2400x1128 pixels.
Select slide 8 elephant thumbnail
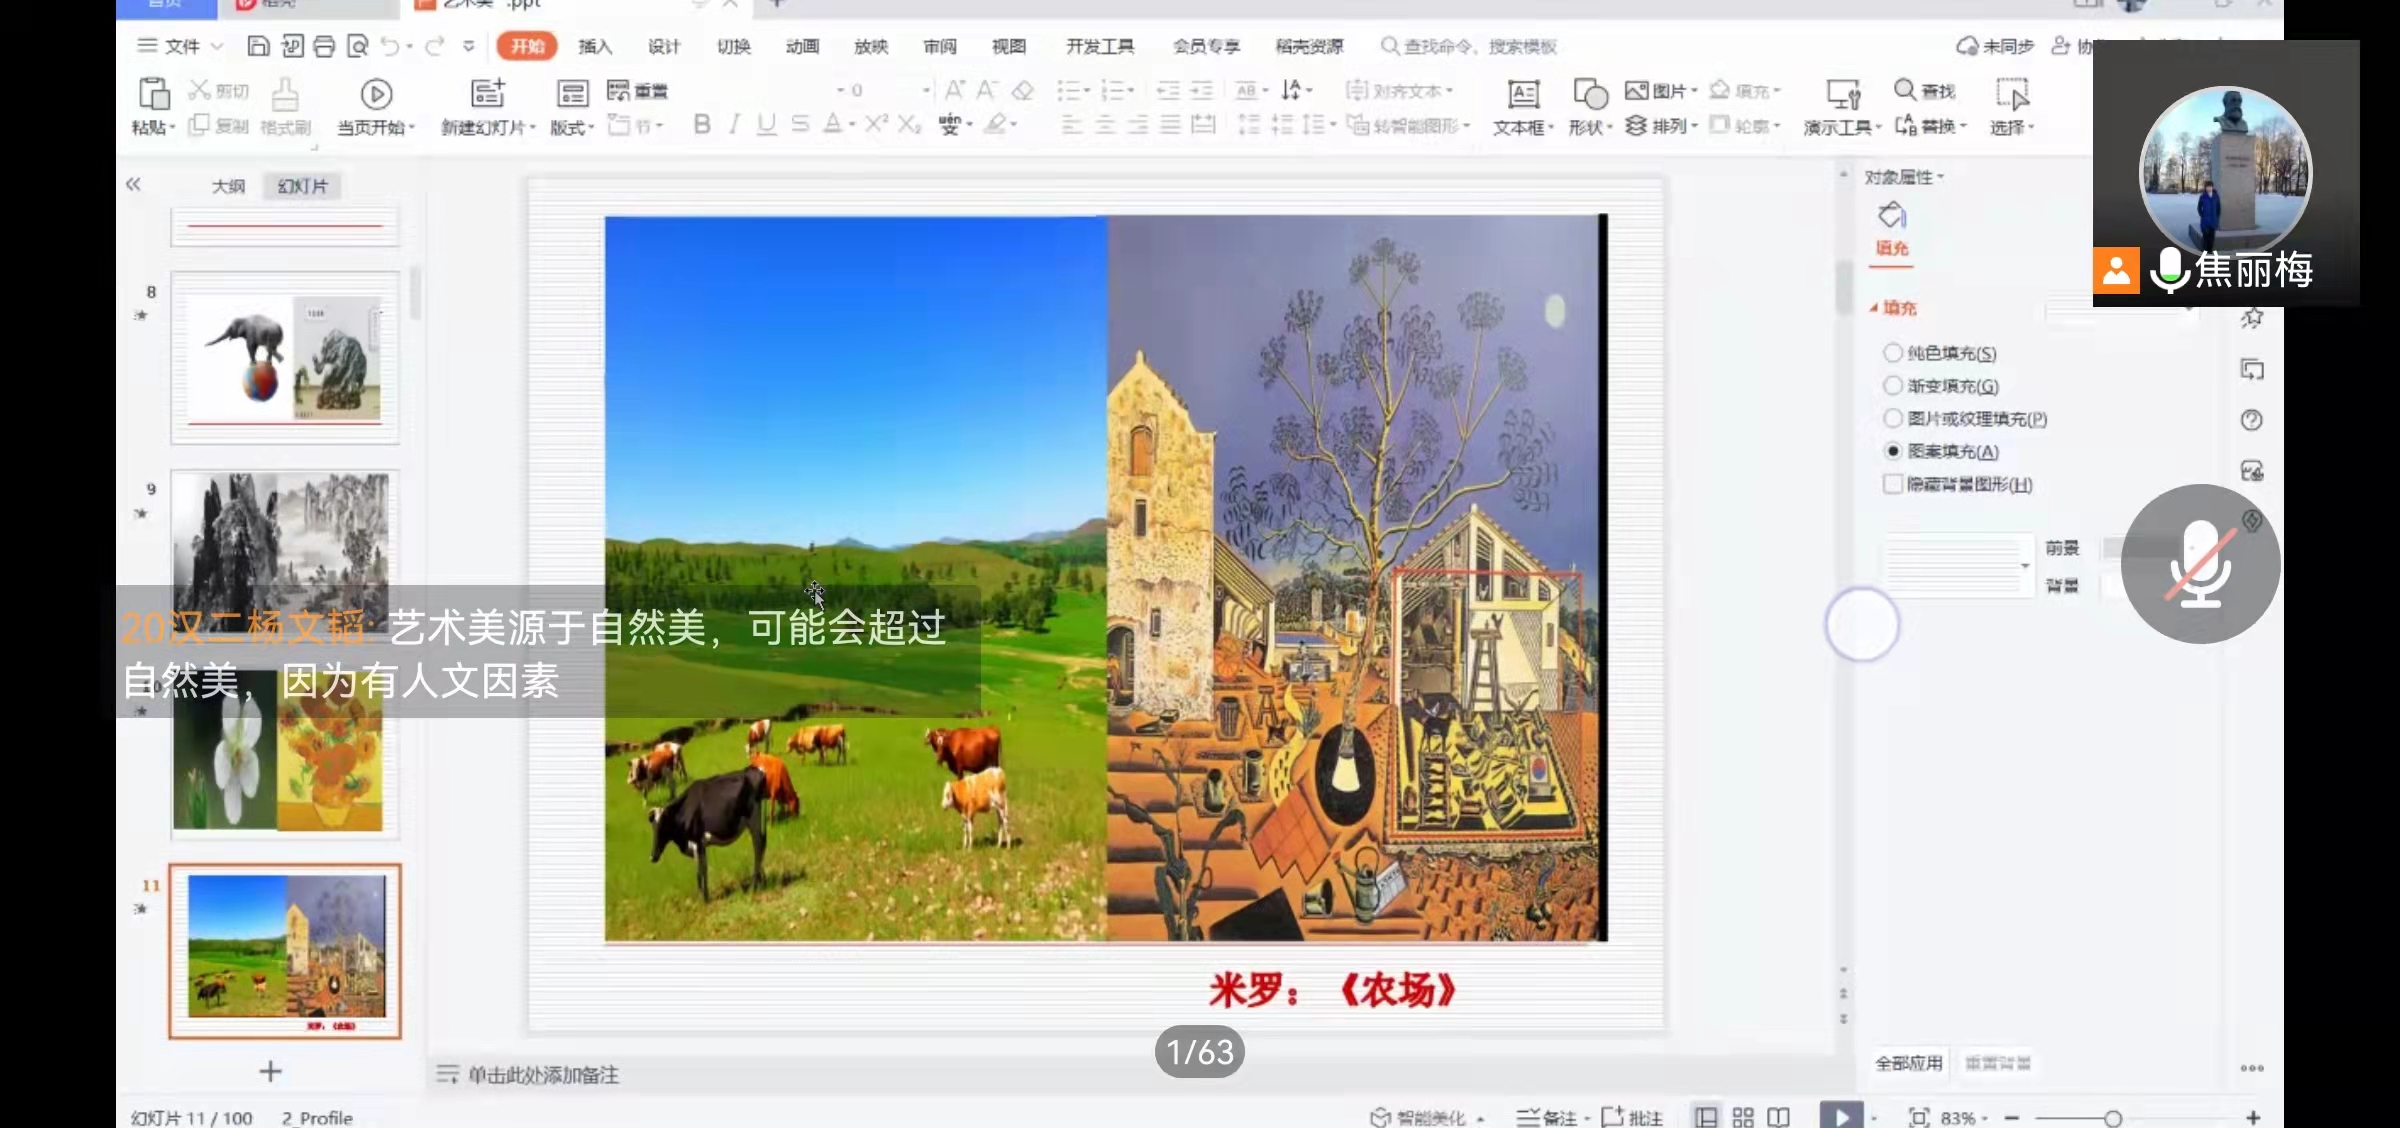(285, 357)
